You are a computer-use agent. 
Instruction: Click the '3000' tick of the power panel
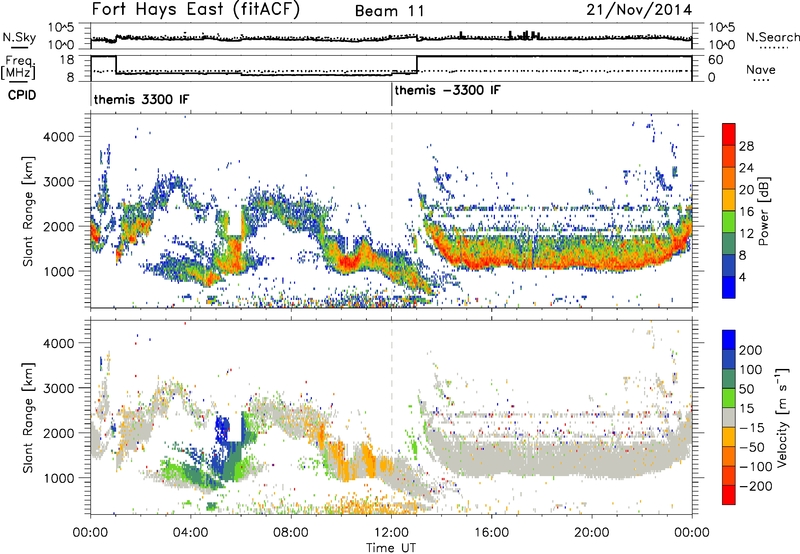coord(59,182)
